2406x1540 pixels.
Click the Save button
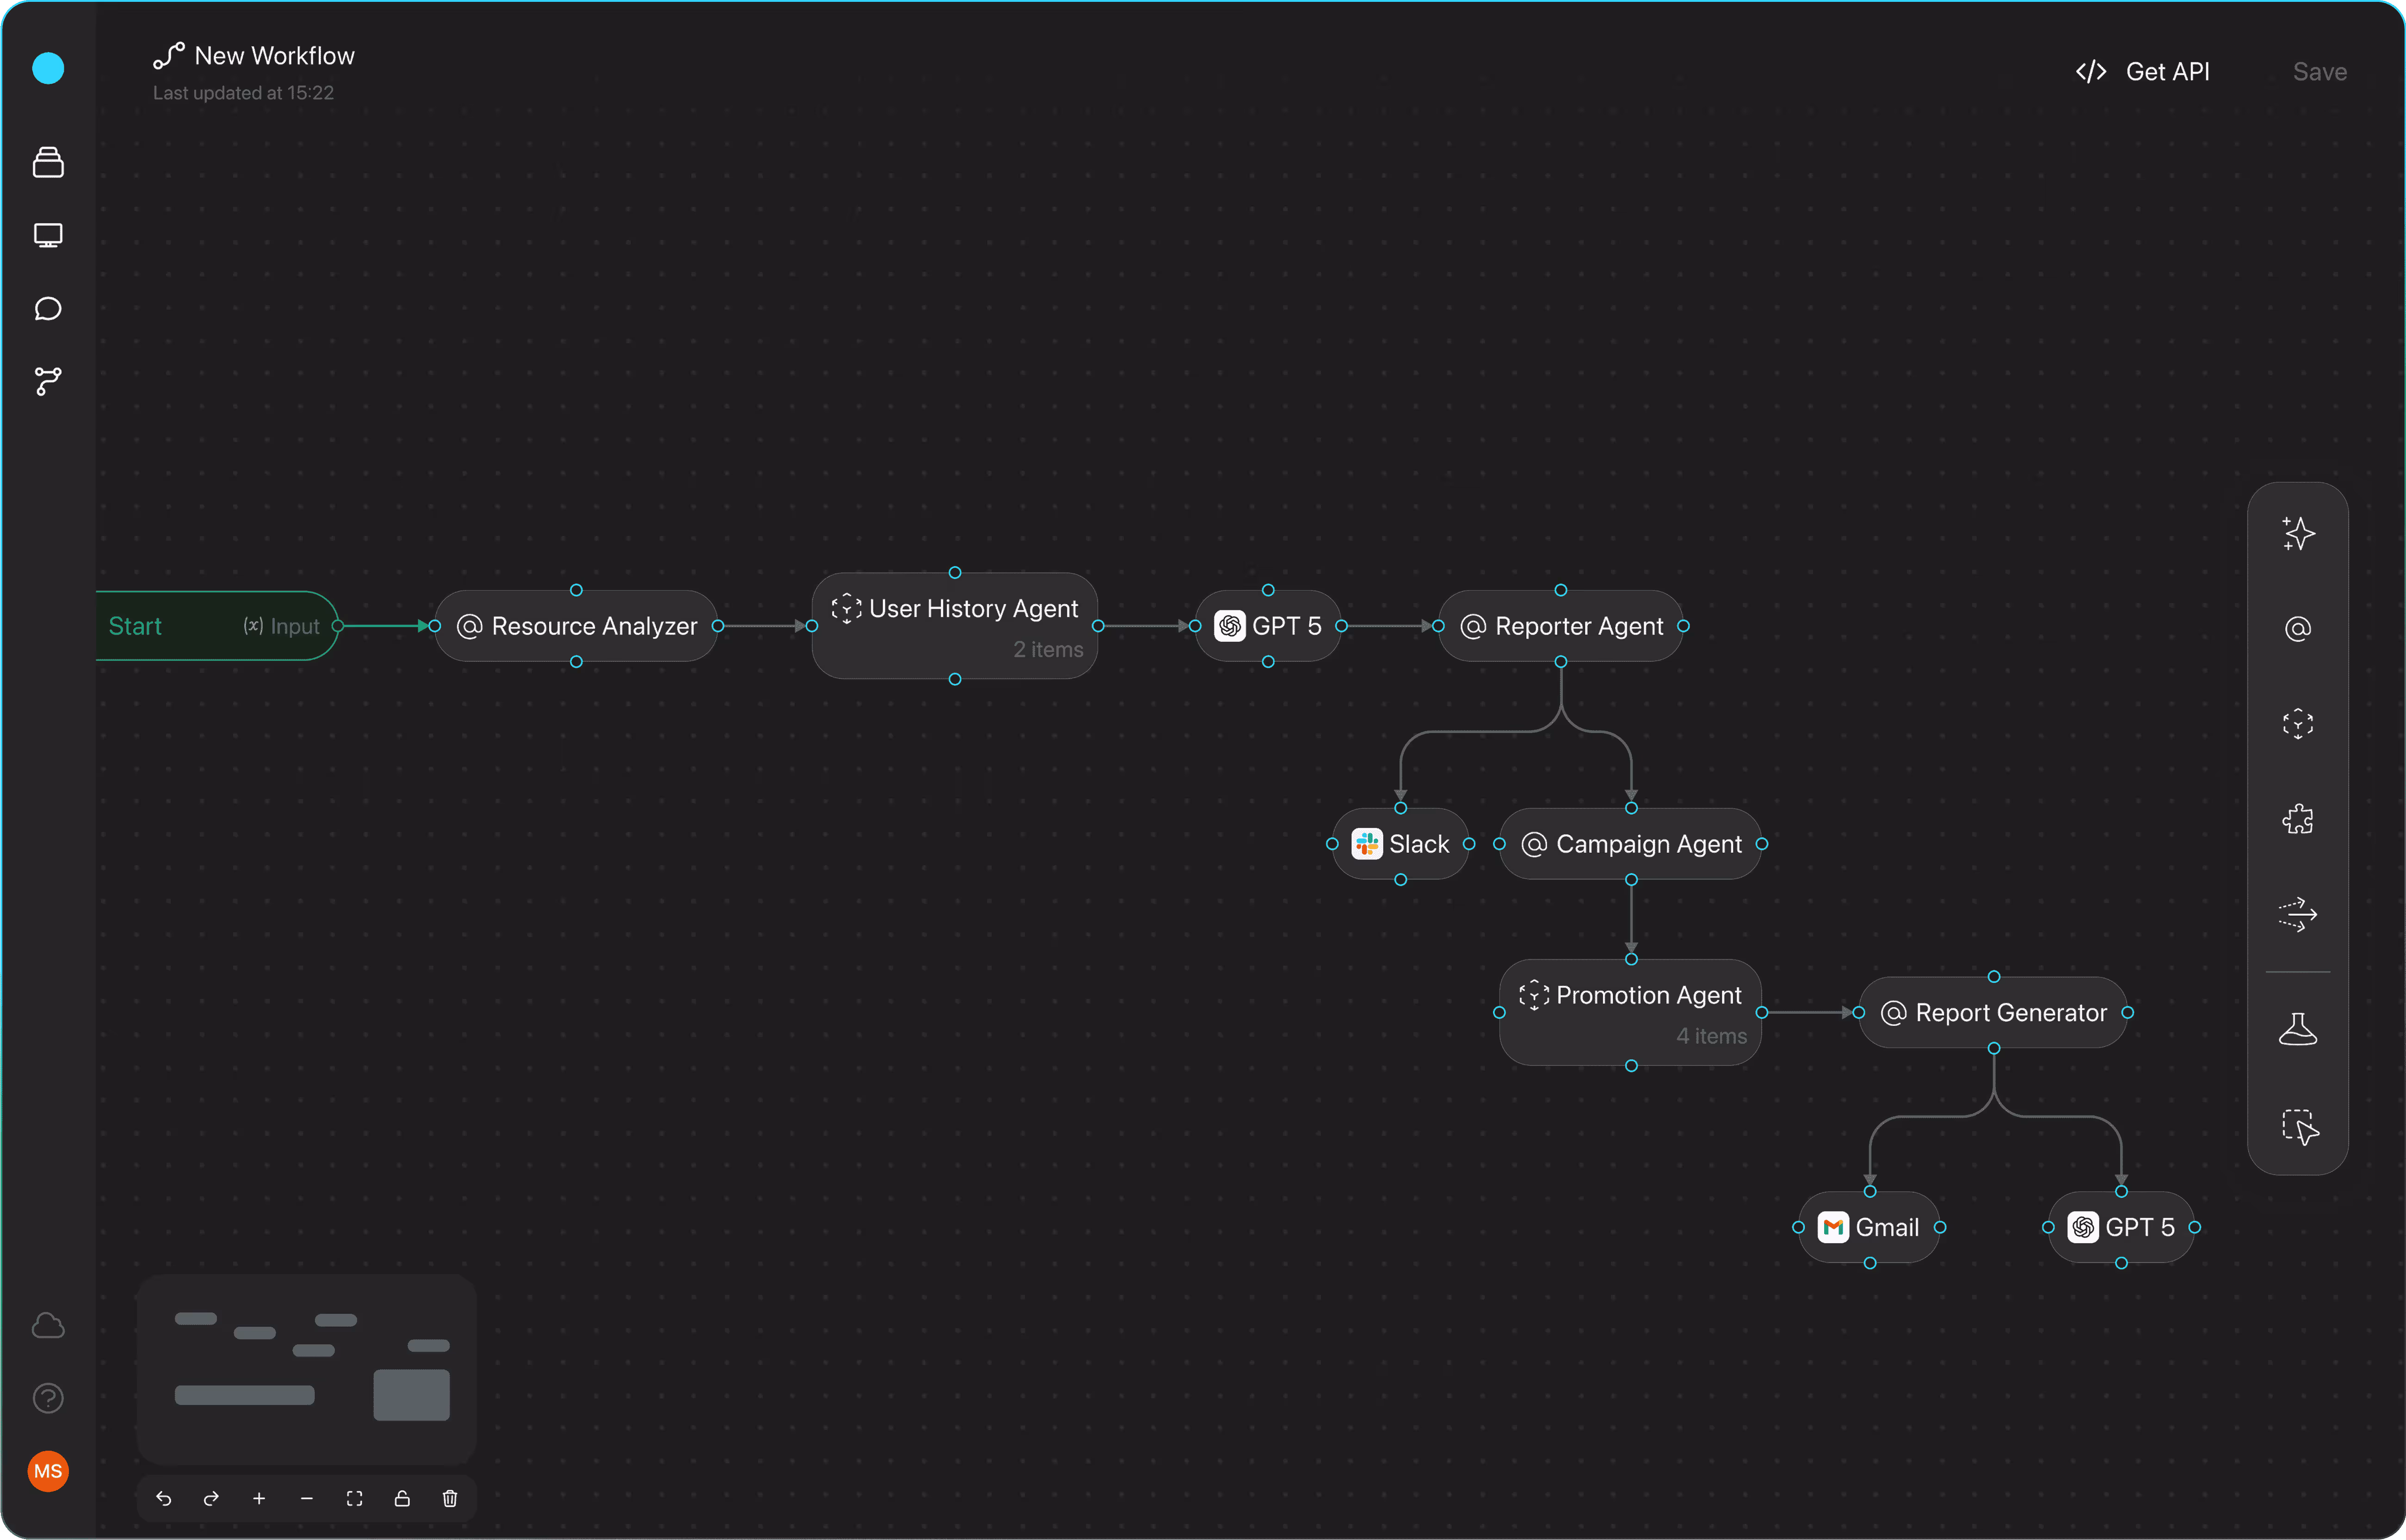point(2319,72)
